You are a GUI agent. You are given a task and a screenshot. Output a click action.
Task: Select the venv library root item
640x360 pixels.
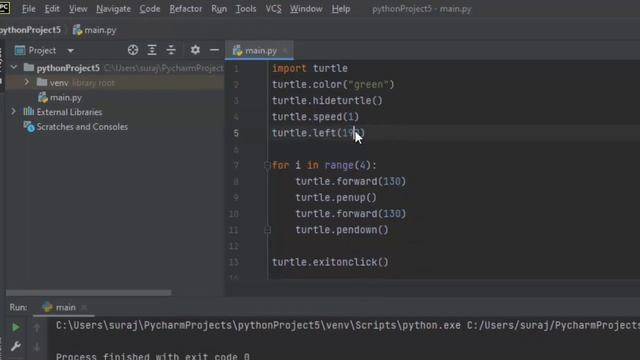click(x=115, y=83)
